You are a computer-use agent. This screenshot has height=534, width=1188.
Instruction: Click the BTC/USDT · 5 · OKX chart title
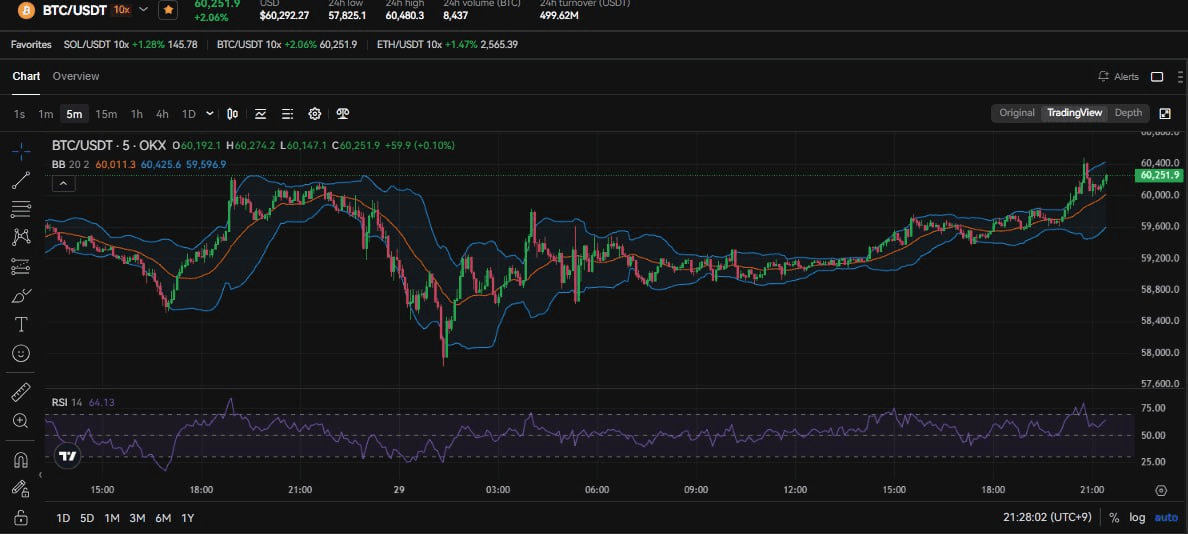109,145
